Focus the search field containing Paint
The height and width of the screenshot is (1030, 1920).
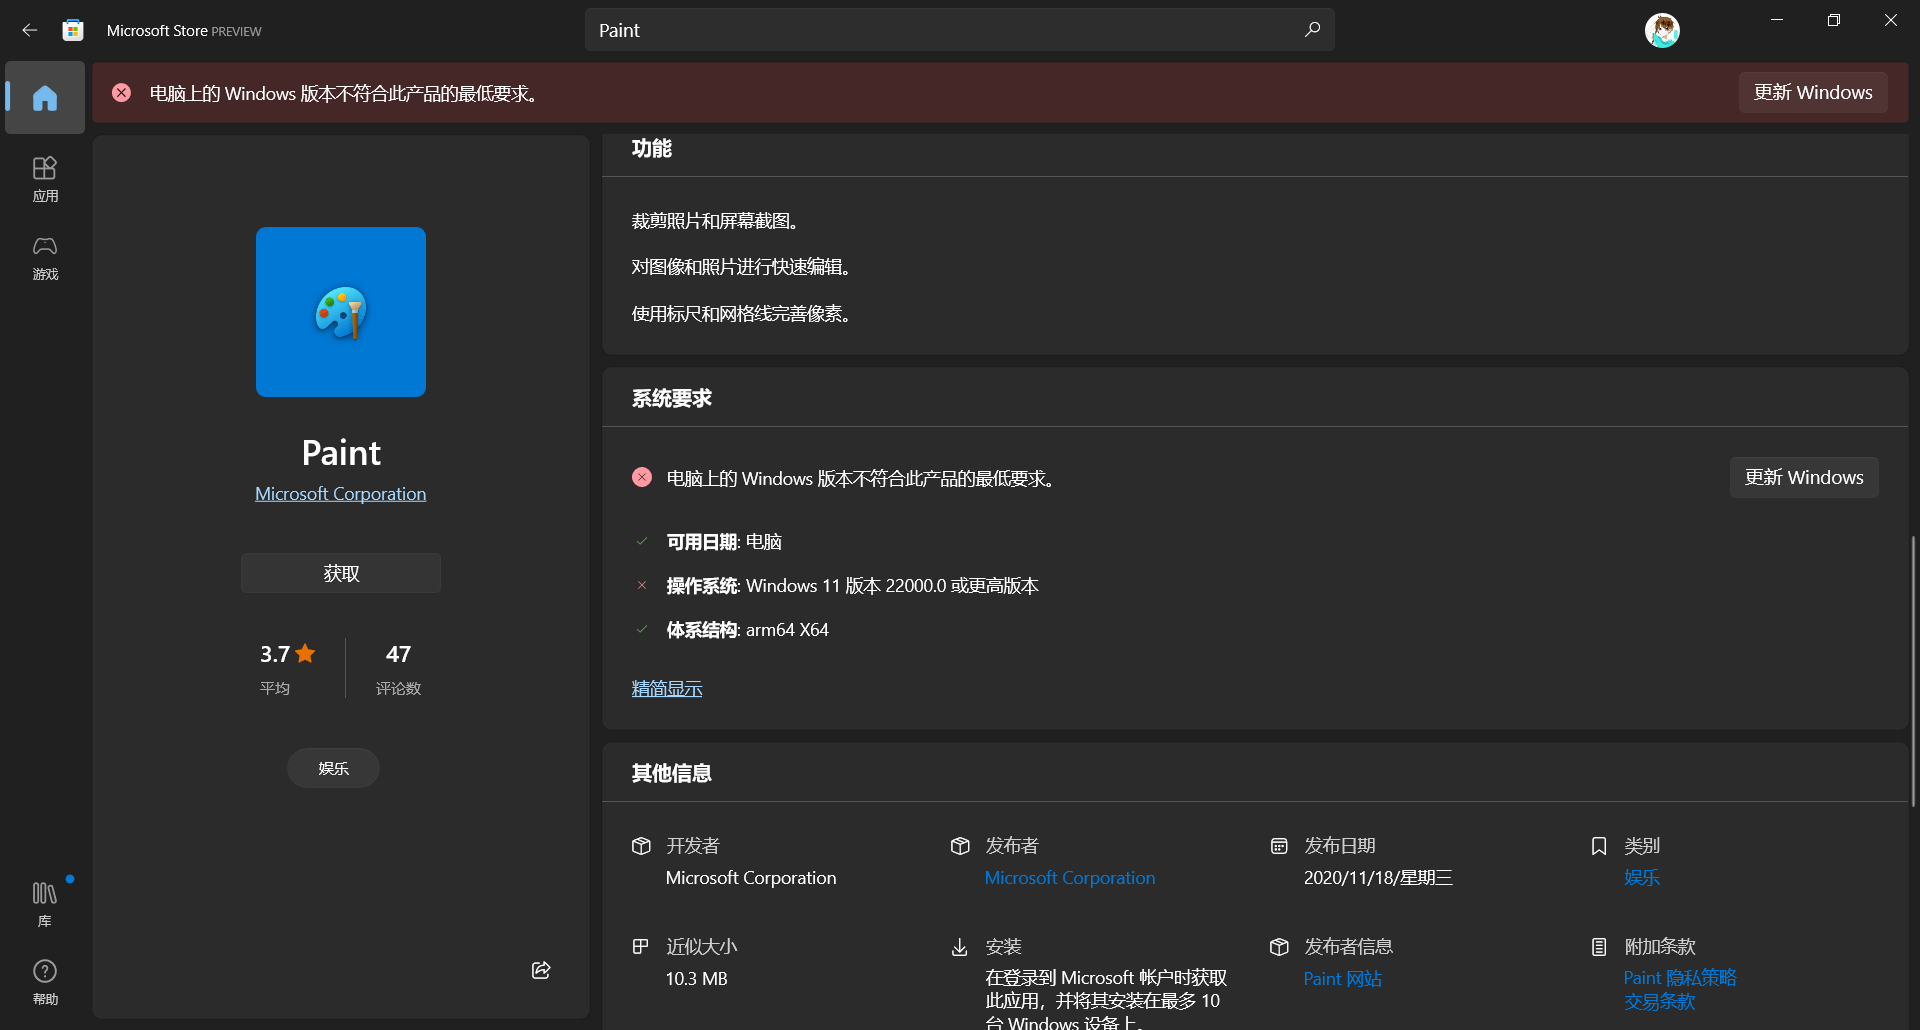960,30
